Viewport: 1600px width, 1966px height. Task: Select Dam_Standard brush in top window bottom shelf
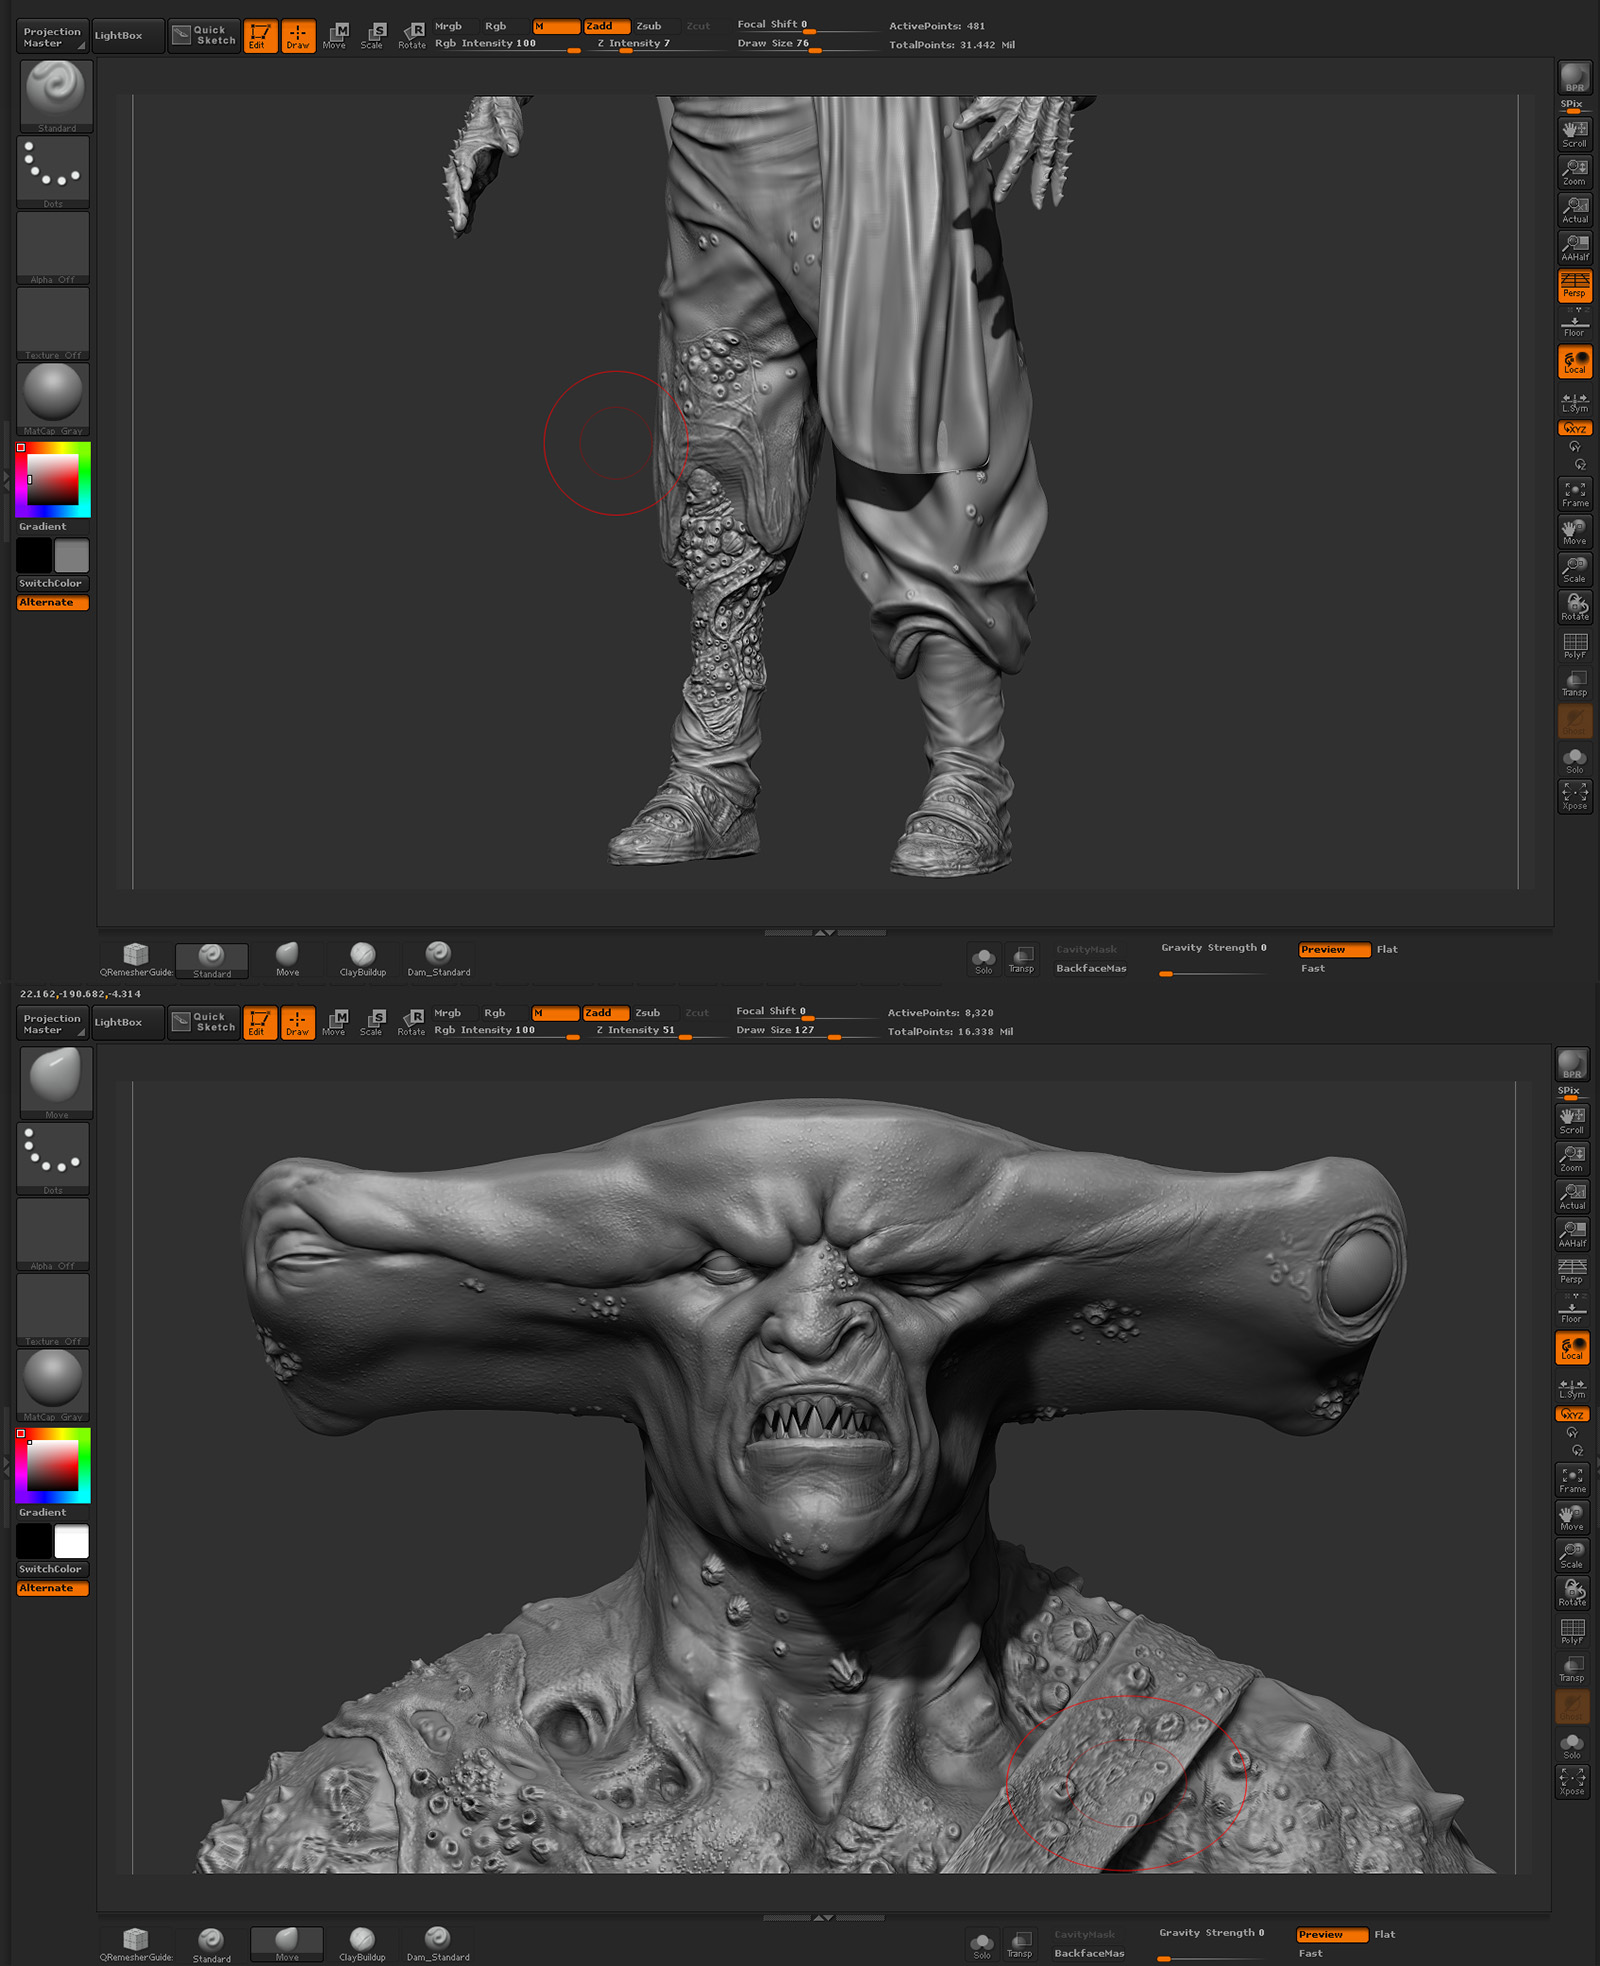439,960
